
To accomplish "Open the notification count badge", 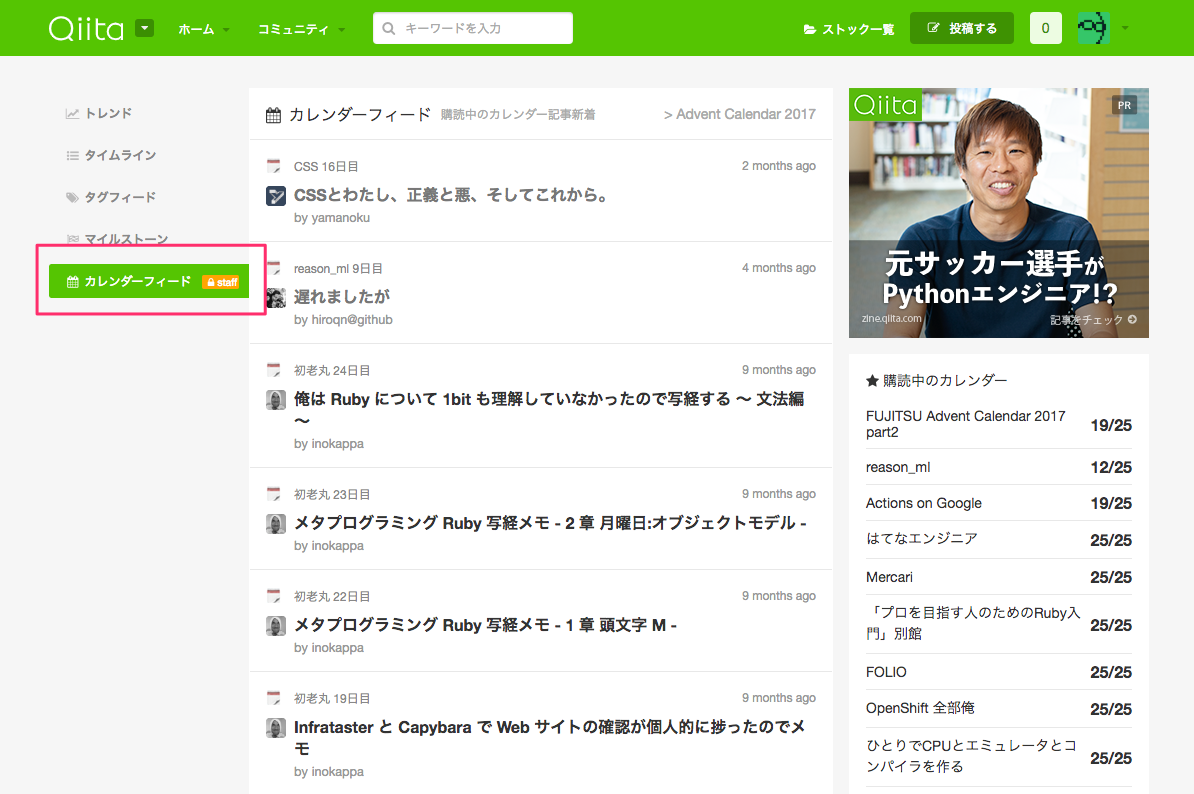I will point(1045,28).
